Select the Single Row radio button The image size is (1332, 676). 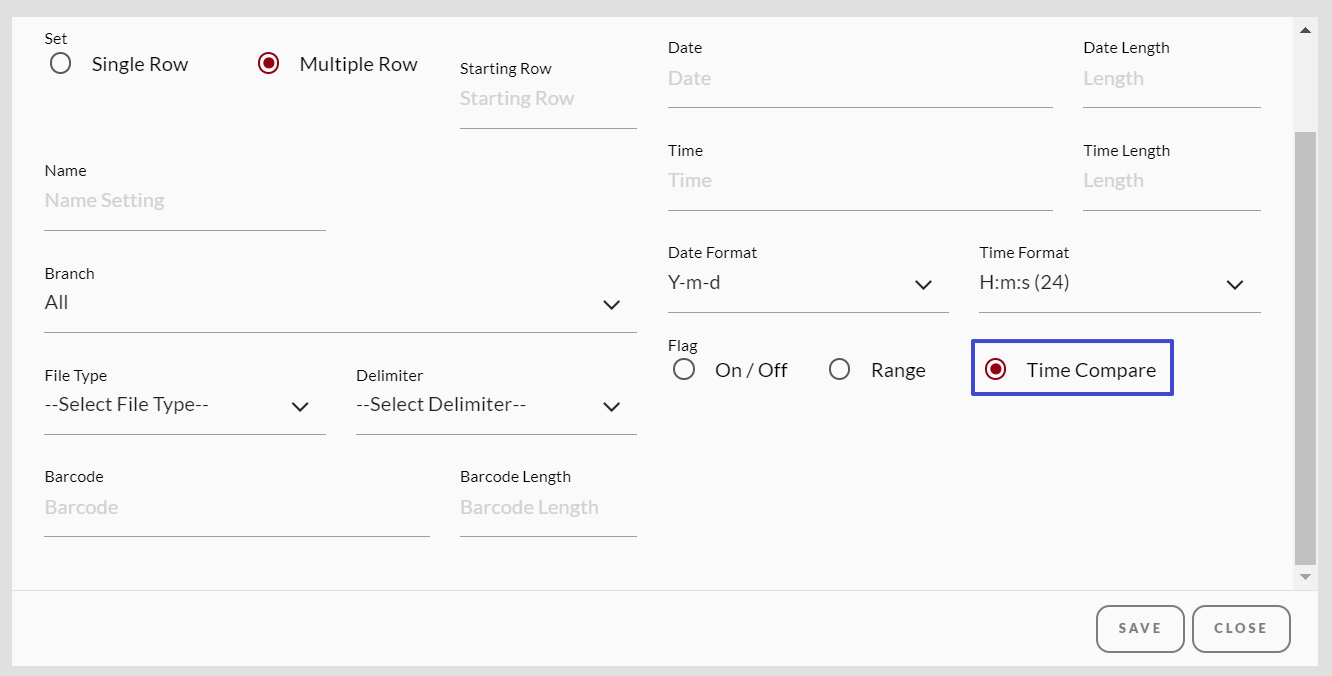point(61,64)
